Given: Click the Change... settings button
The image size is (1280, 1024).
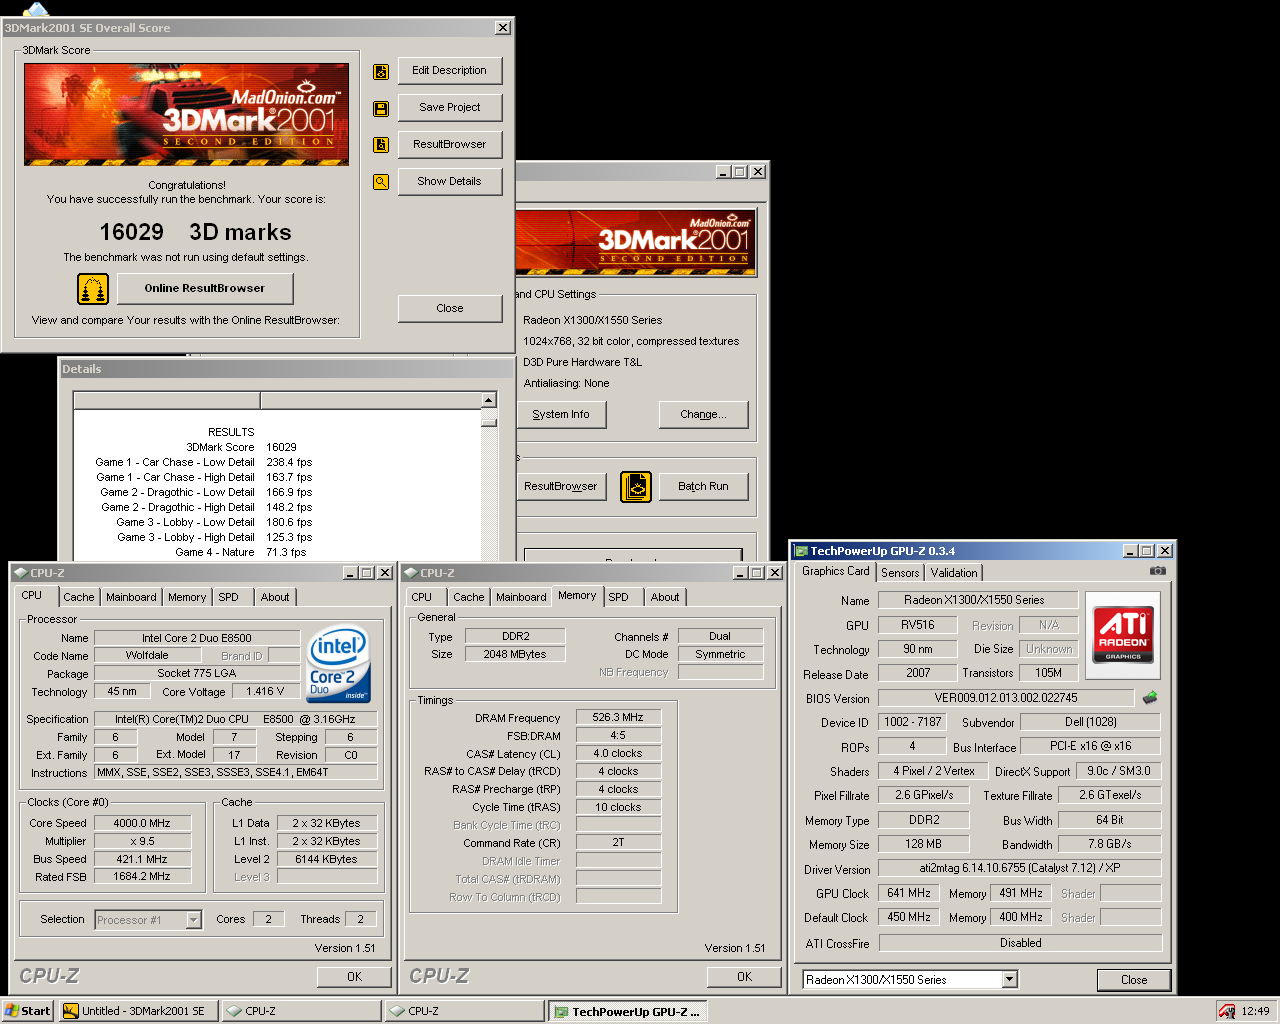Looking at the screenshot, I should tap(703, 415).
